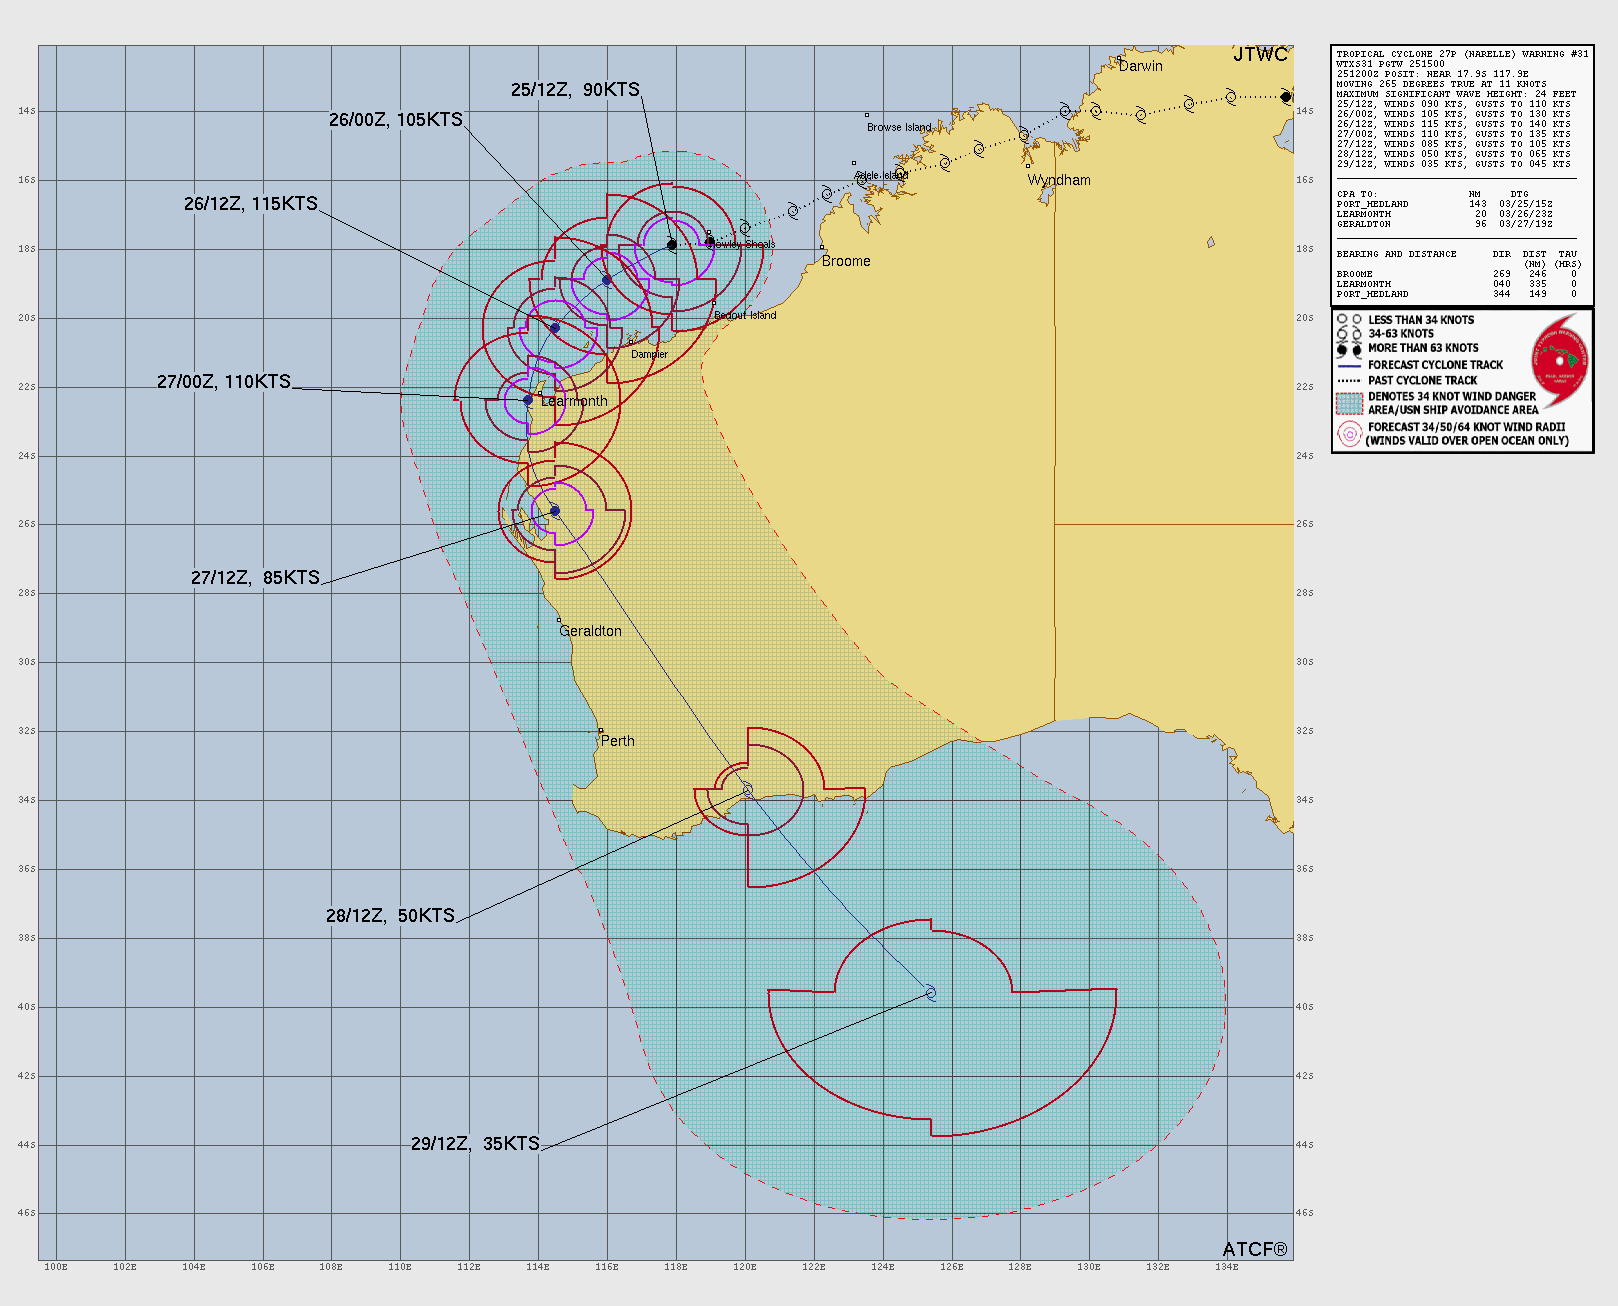This screenshot has width=1618, height=1306.
Task: Click the 27/12Z forecast position dot
Action: [555, 511]
